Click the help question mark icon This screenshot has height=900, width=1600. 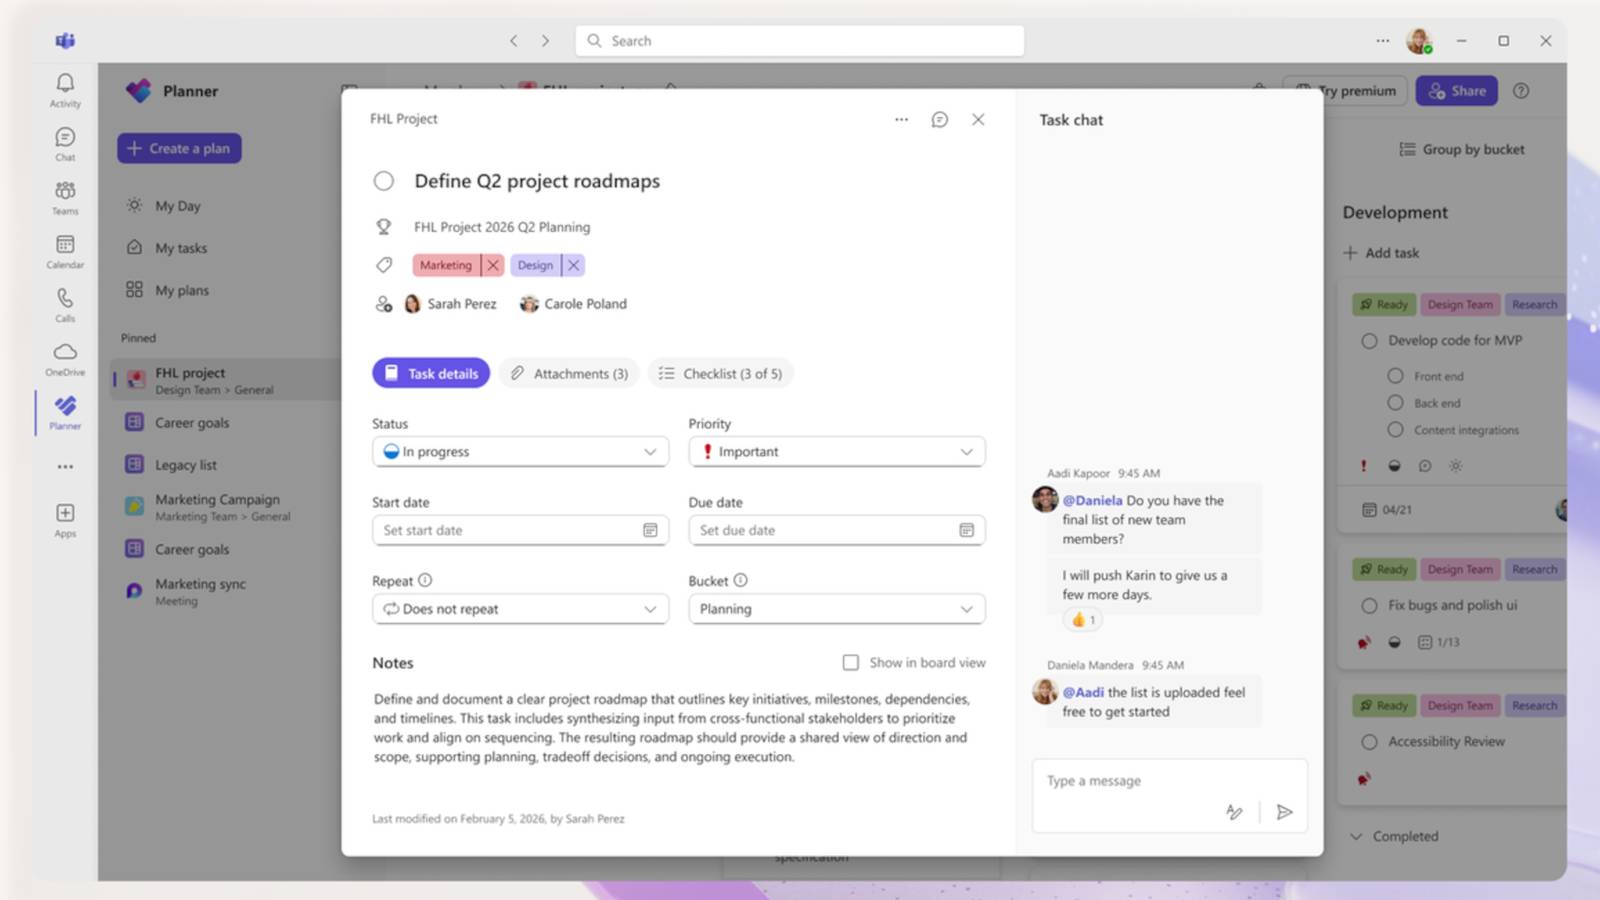(x=1521, y=90)
